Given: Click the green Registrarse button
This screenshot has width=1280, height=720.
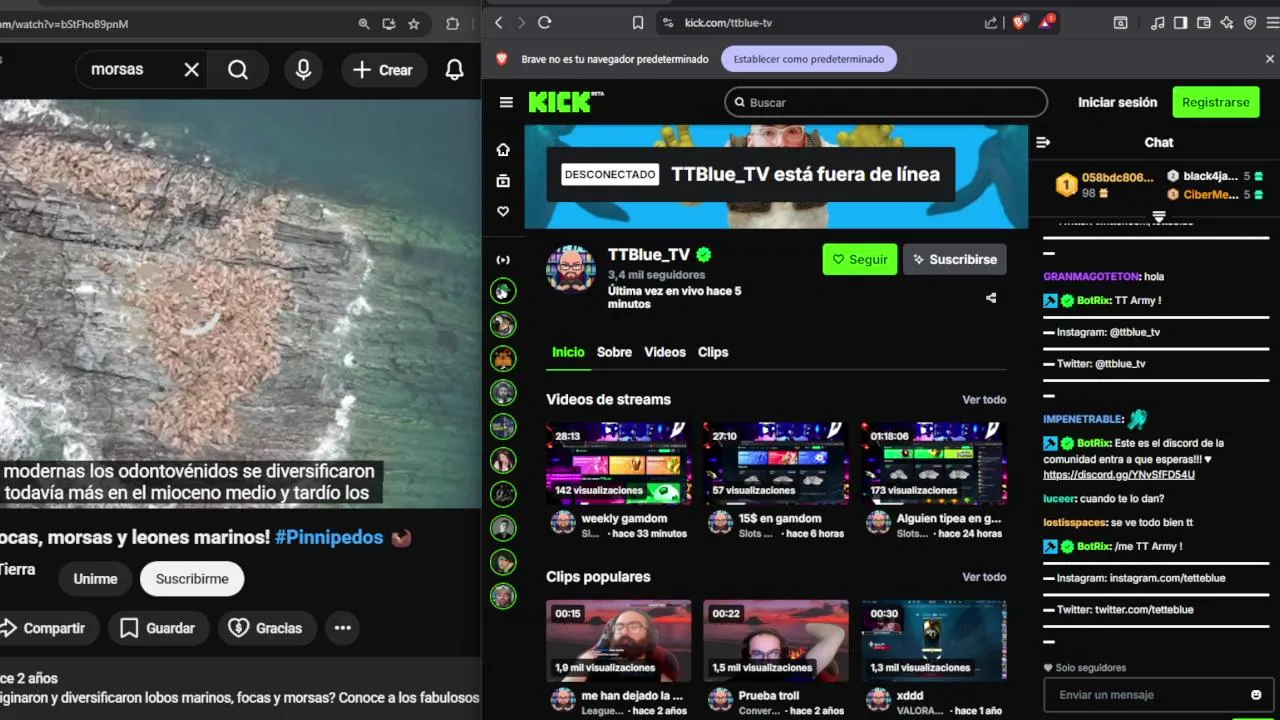Looking at the screenshot, I should 1215,102.
